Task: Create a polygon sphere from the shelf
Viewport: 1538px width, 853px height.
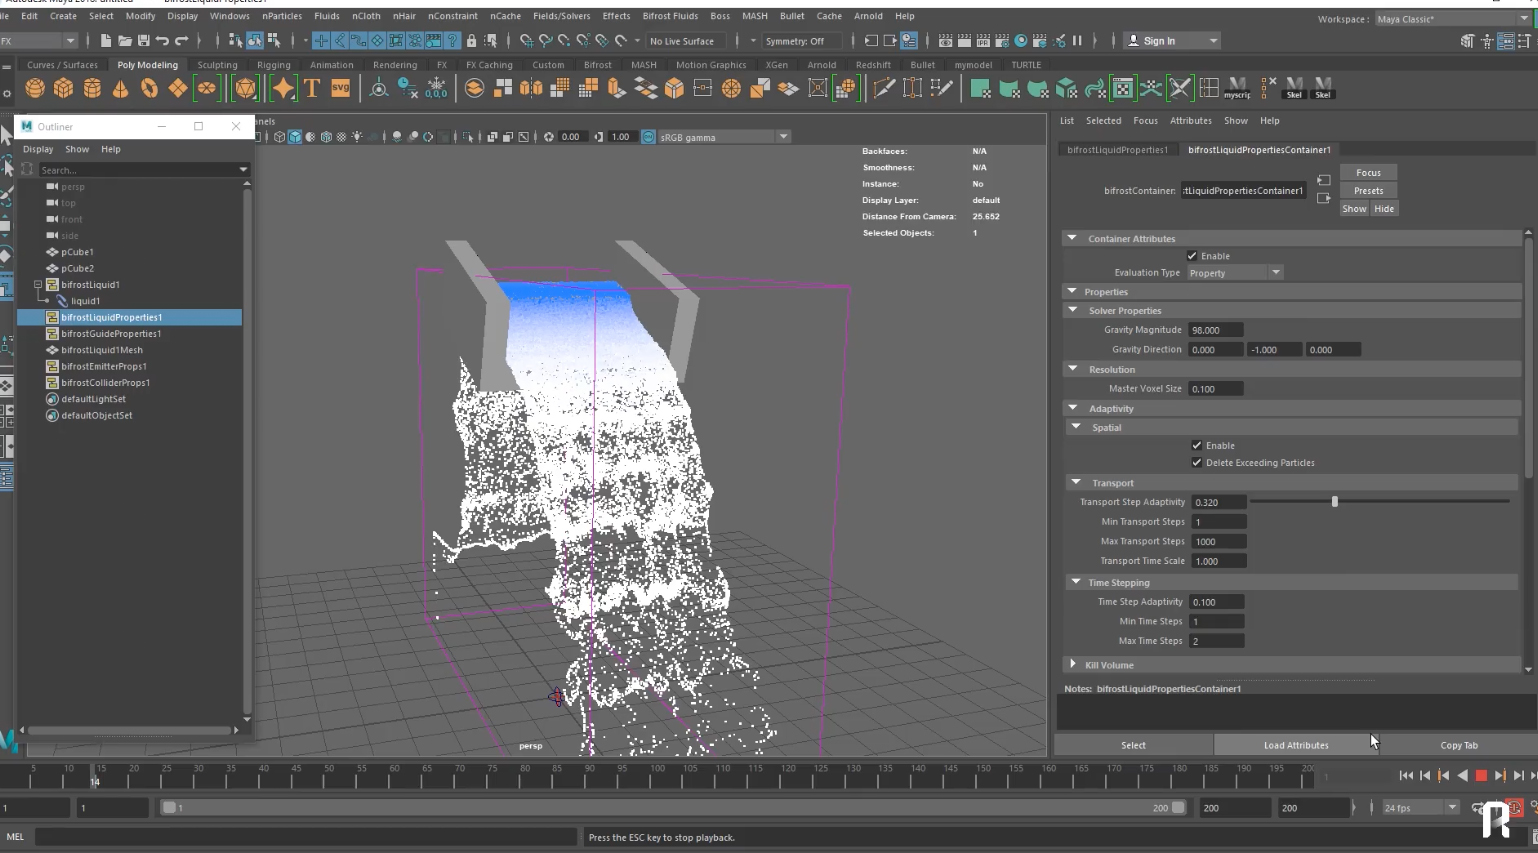Action: pyautogui.click(x=35, y=89)
